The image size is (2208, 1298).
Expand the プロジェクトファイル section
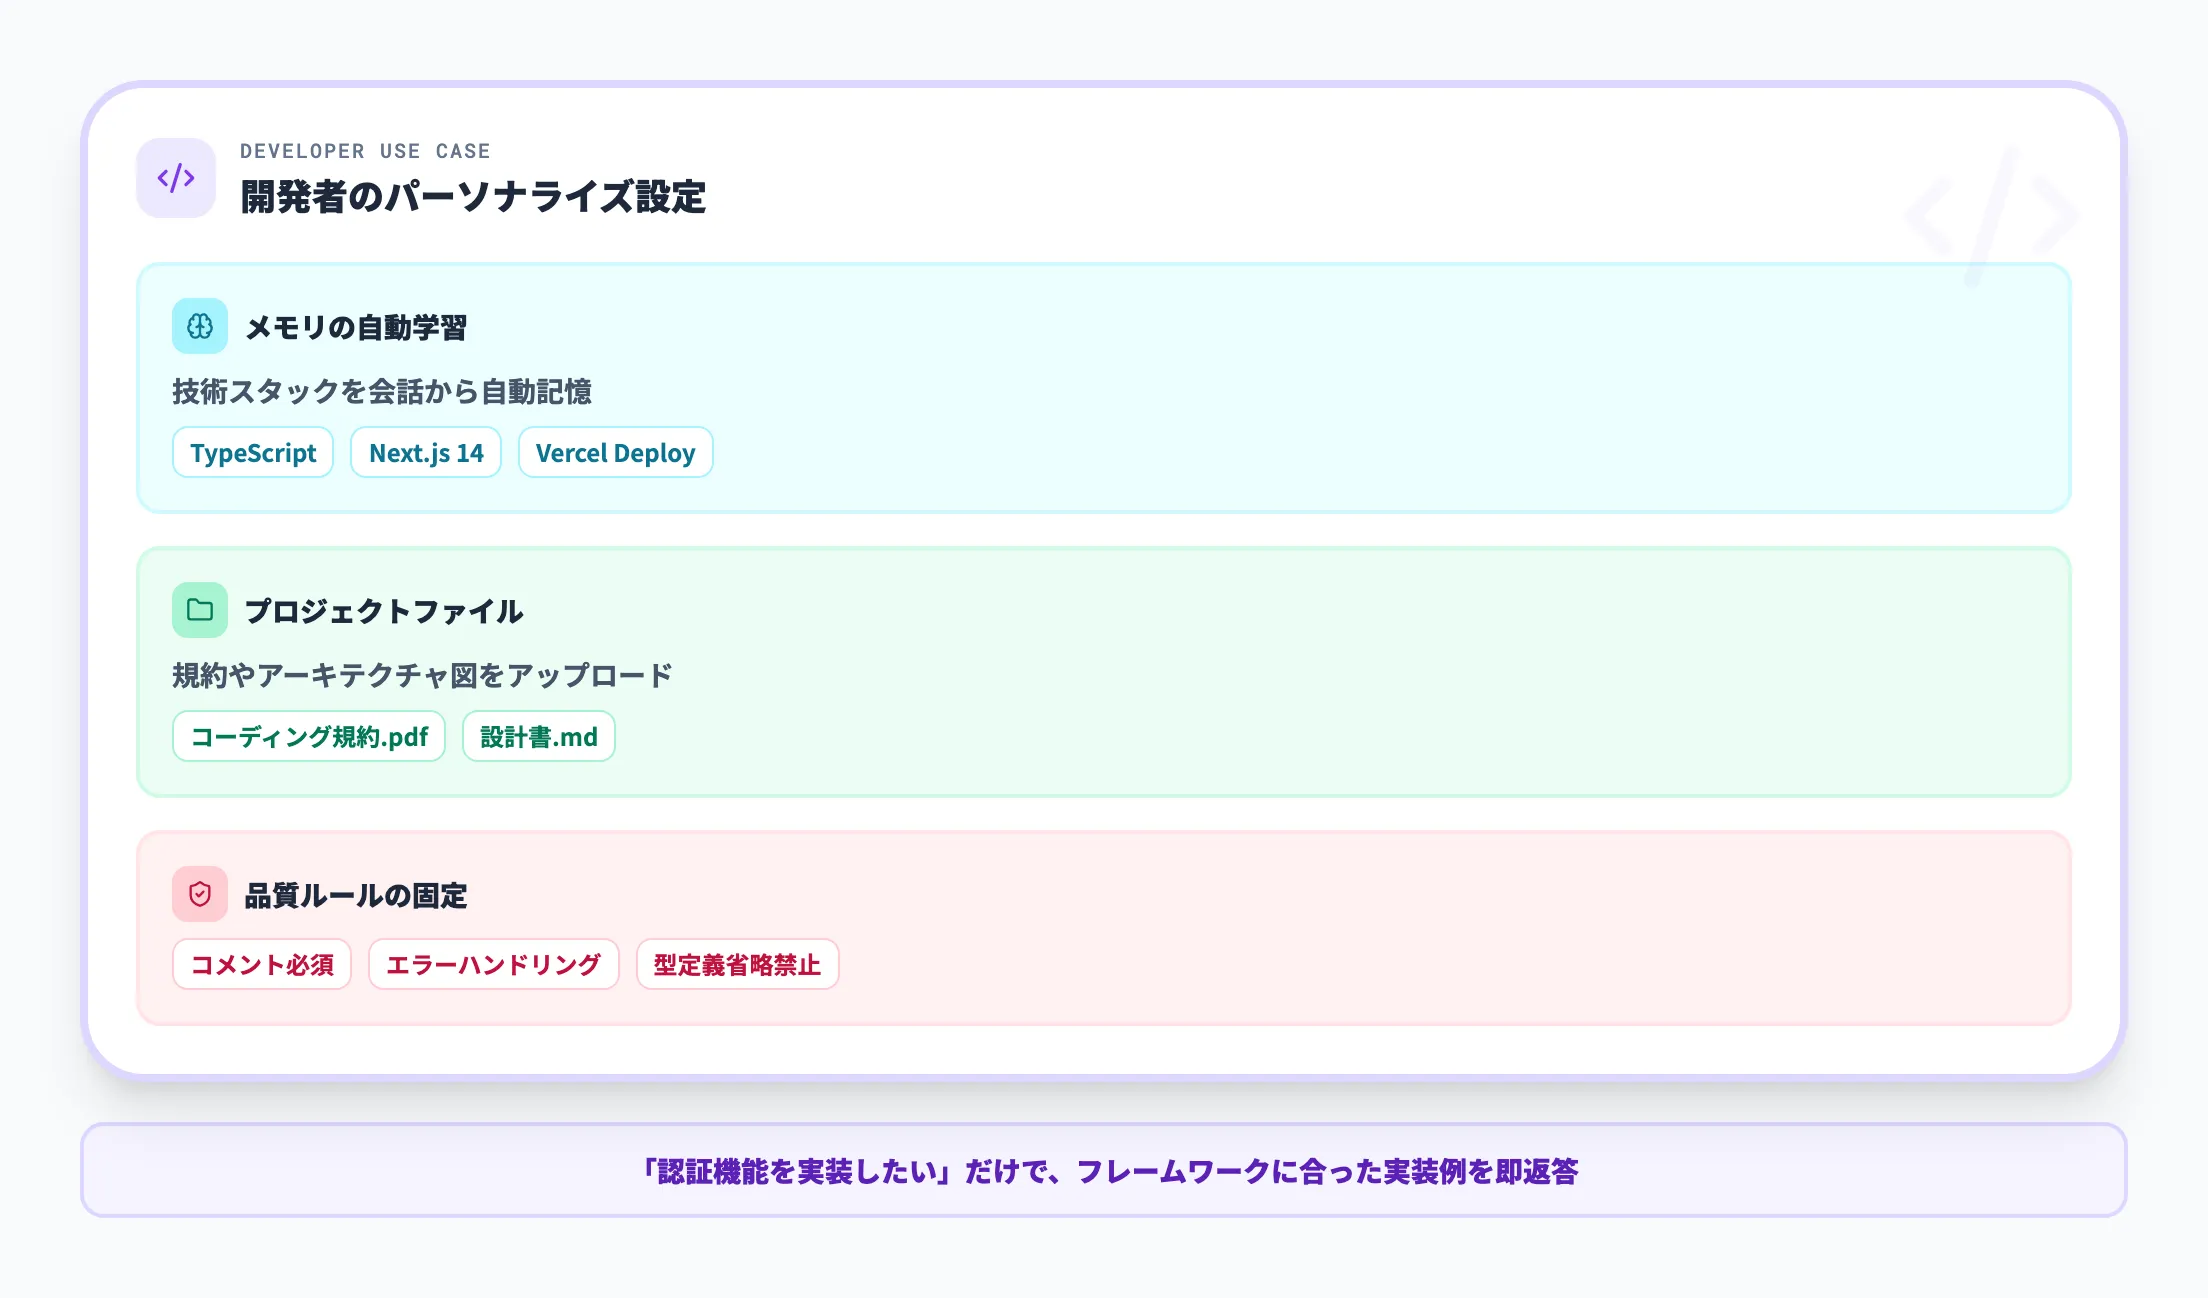(x=1100, y=670)
